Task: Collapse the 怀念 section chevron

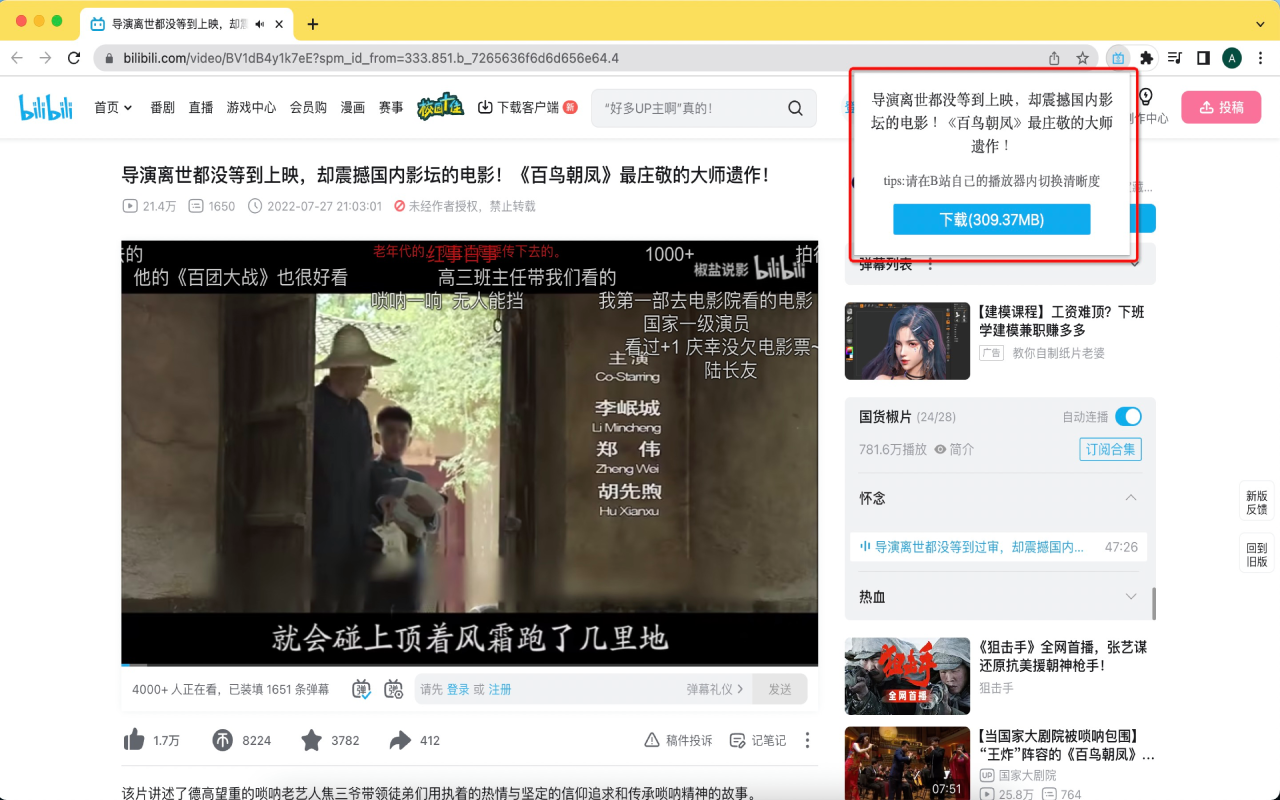Action: 1131,498
